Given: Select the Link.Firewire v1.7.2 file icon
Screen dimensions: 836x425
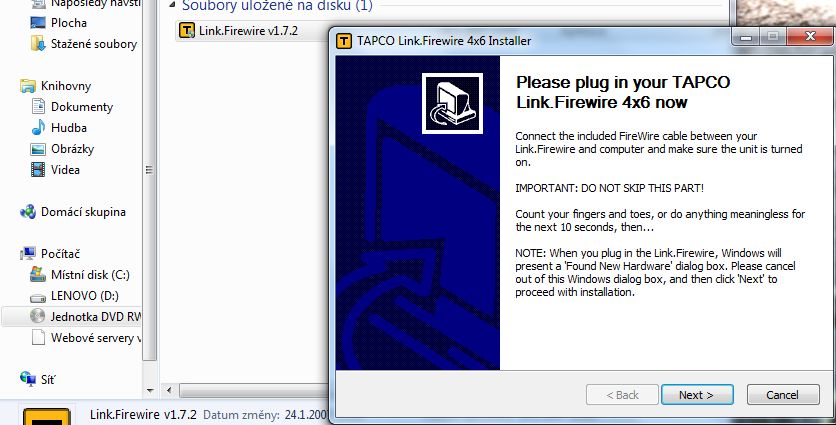Looking at the screenshot, I should click(x=187, y=30).
